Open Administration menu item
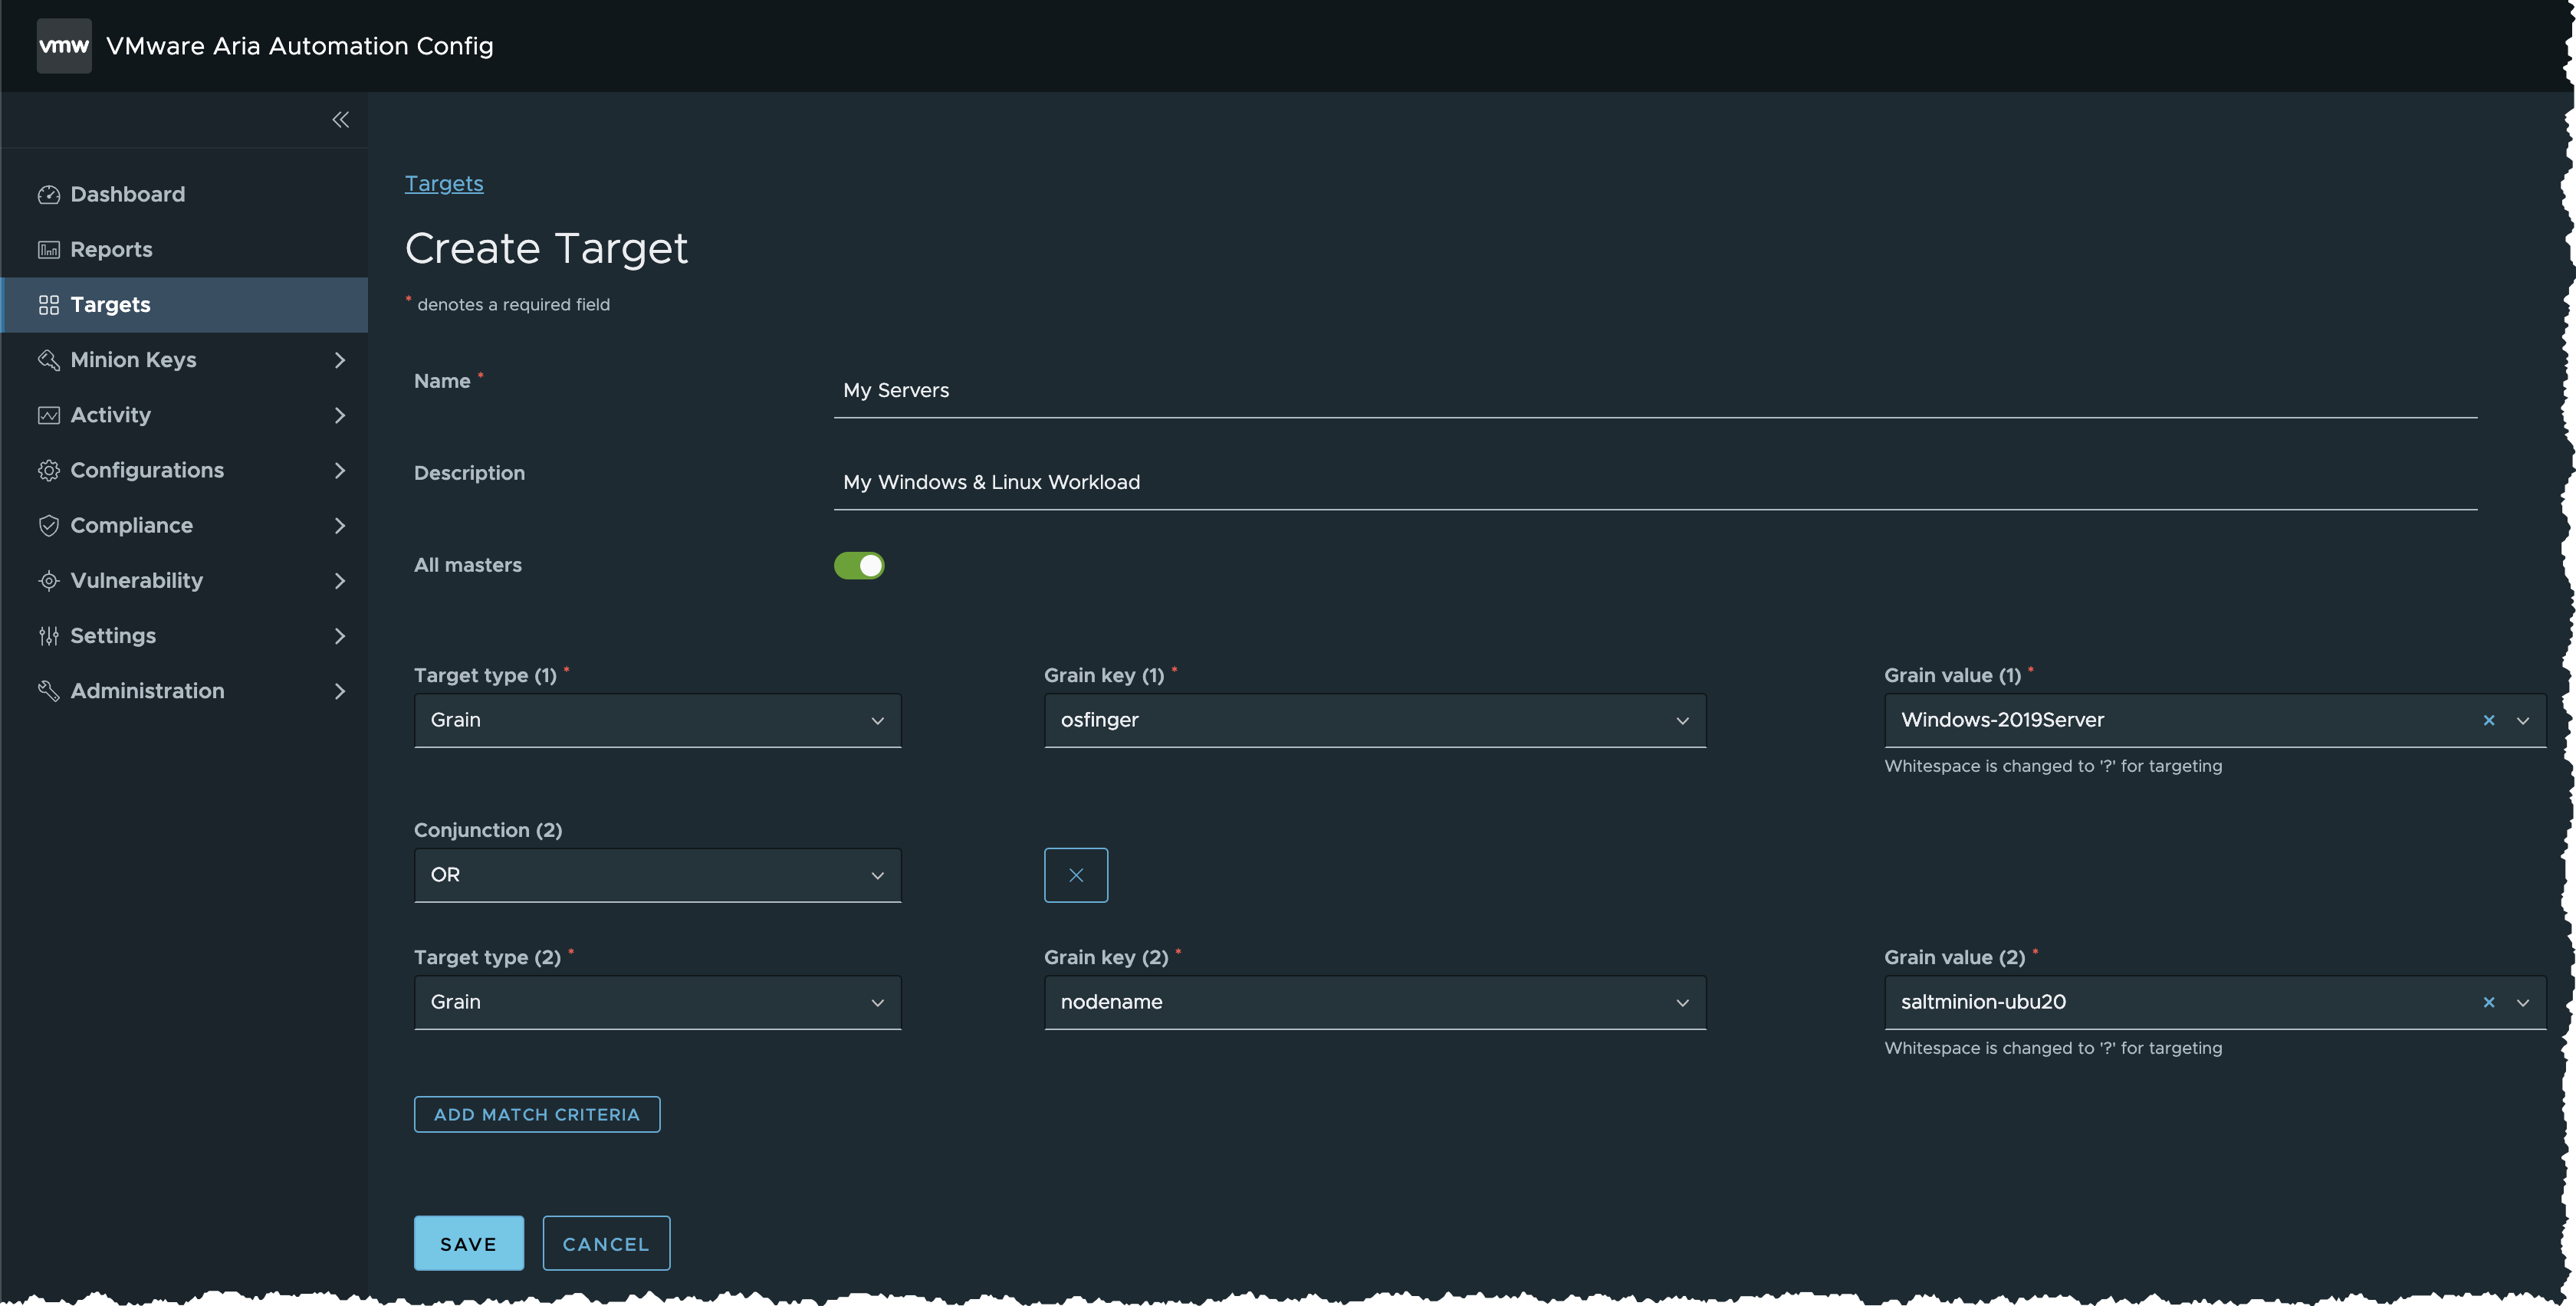 [x=185, y=691]
